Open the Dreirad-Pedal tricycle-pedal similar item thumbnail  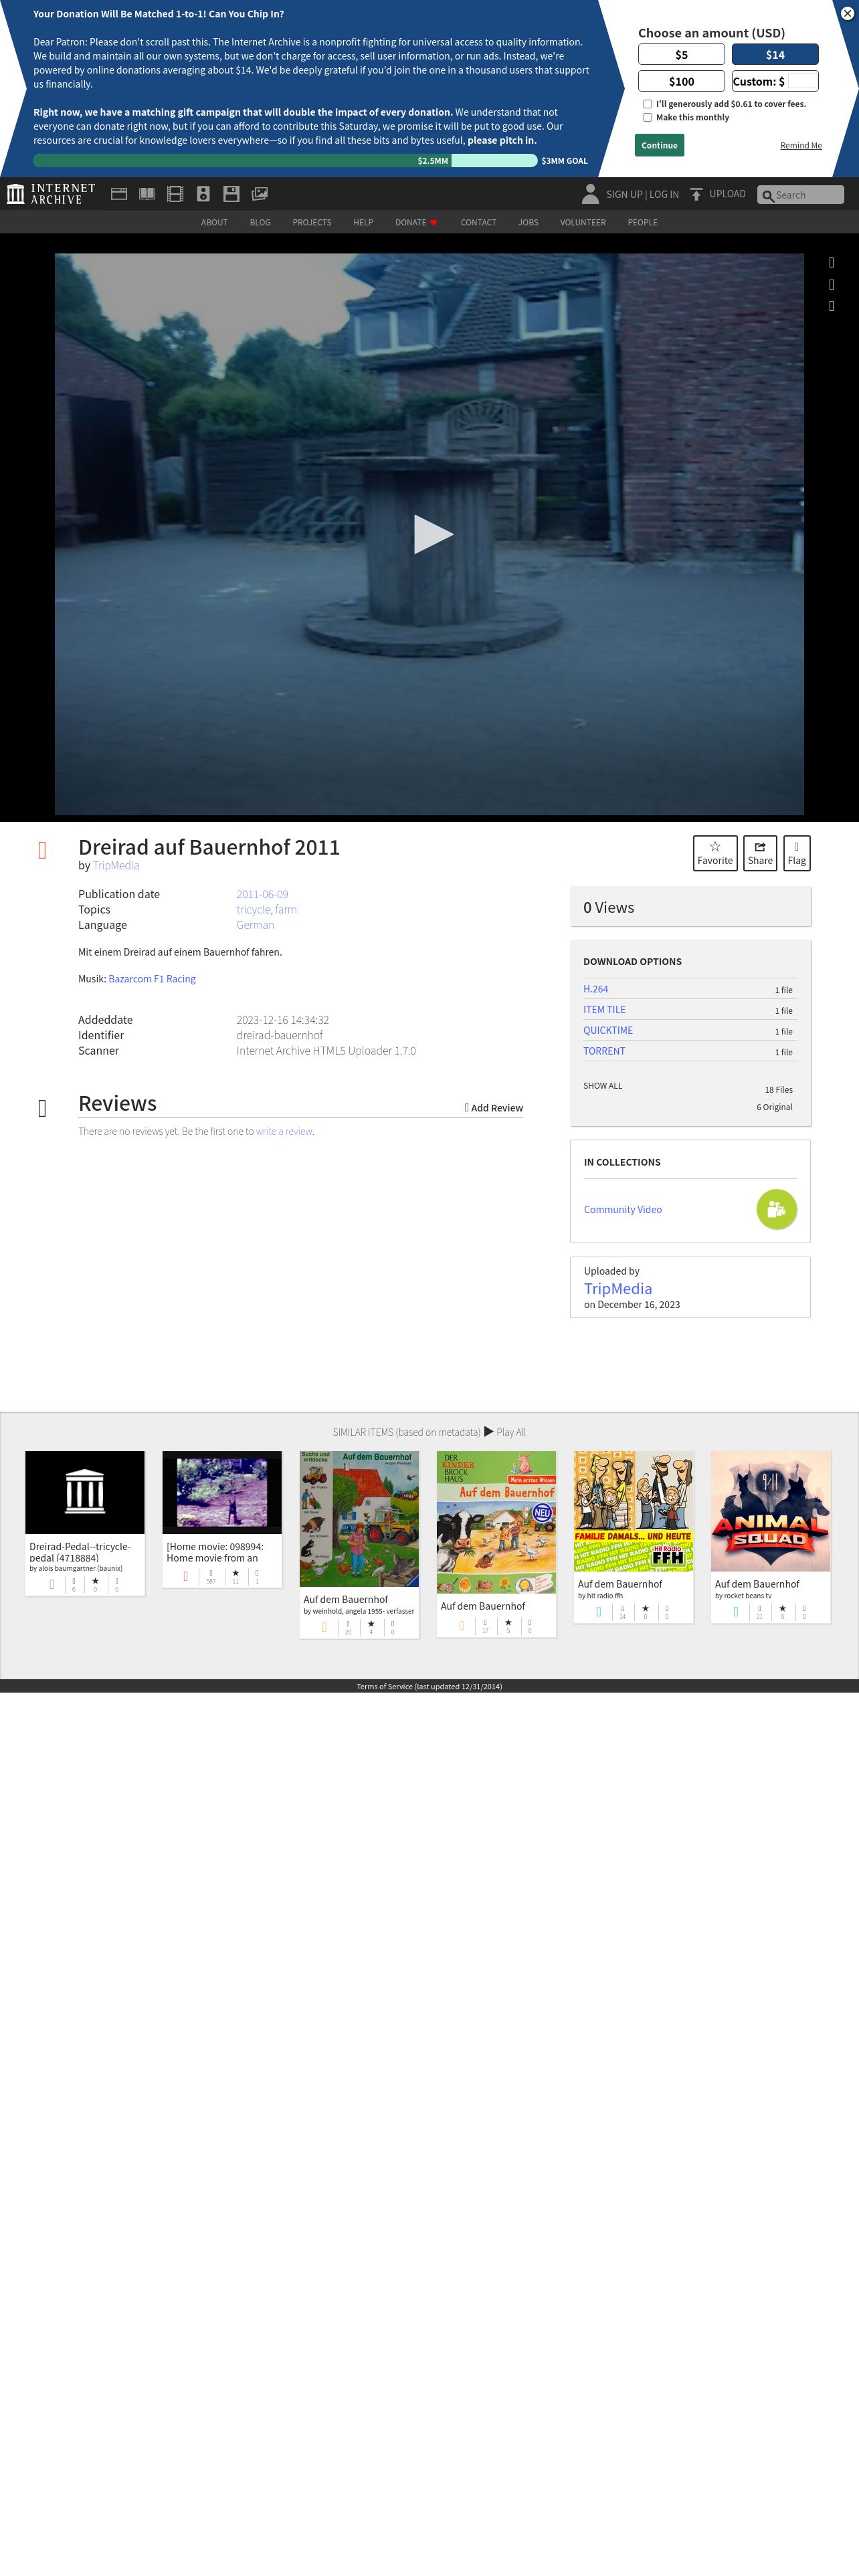85,1492
